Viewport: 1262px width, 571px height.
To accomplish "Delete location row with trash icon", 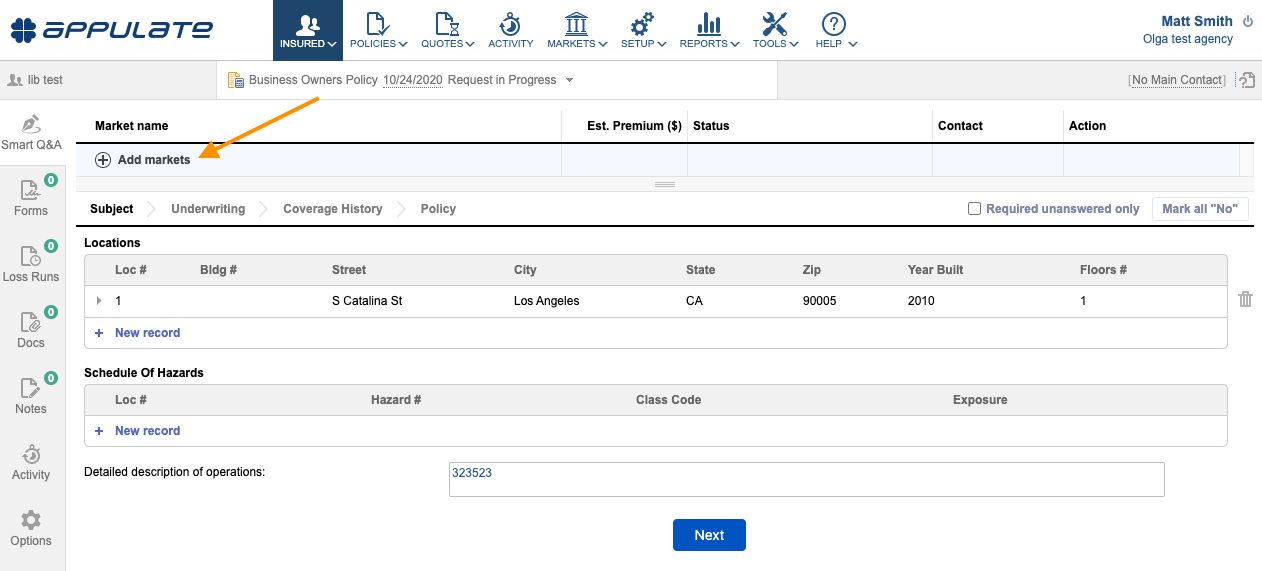I will [x=1245, y=299].
